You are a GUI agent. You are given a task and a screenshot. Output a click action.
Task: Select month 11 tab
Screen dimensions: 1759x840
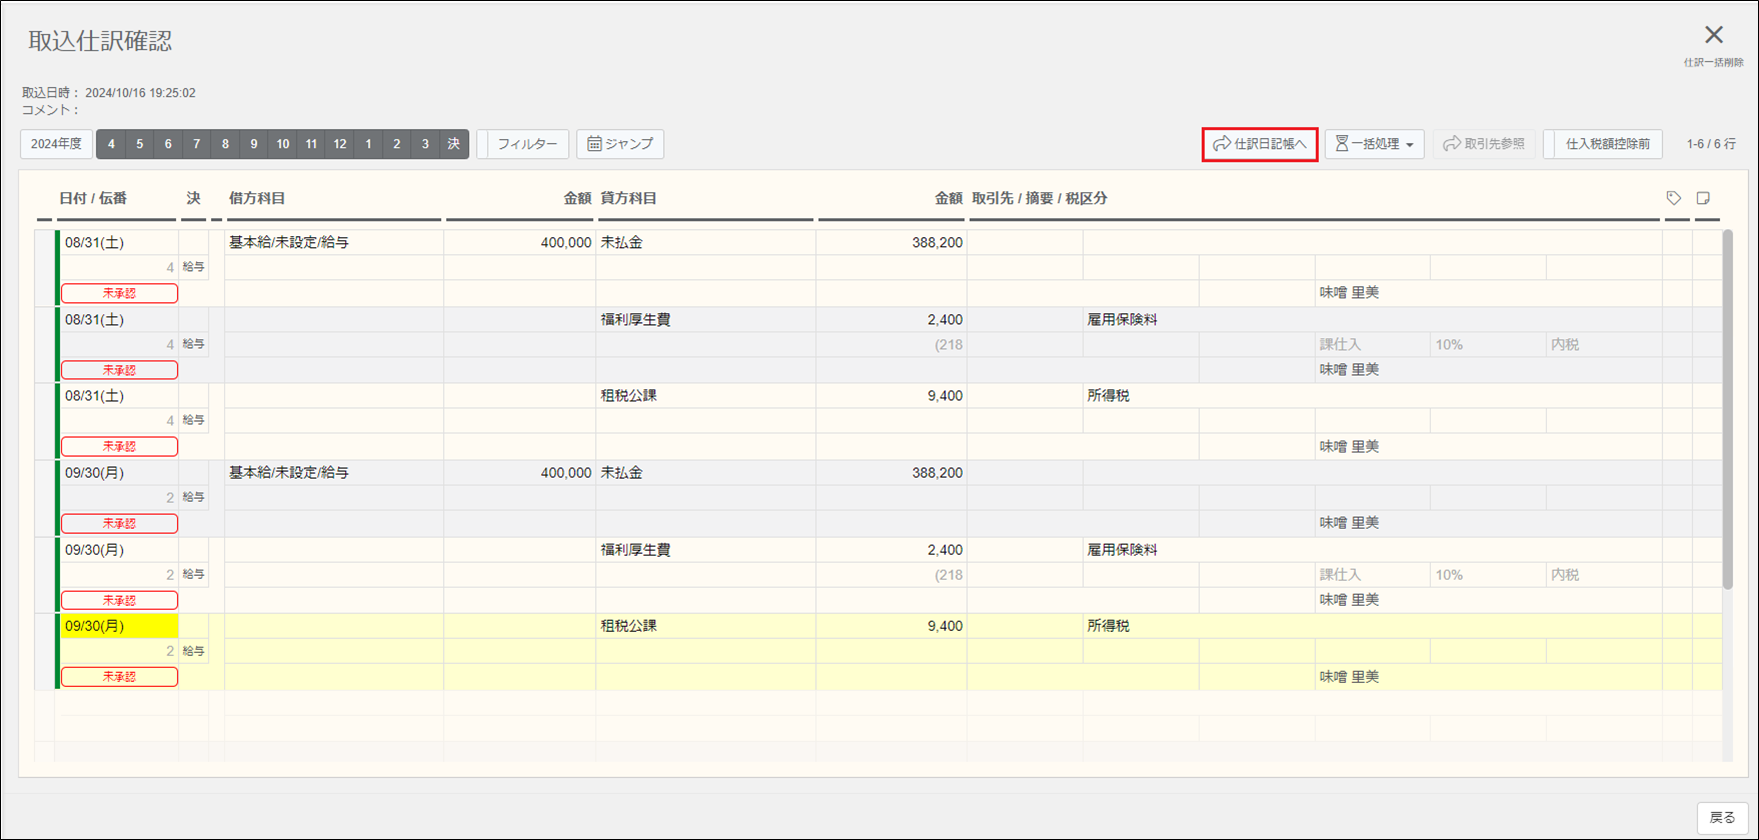[x=311, y=144]
